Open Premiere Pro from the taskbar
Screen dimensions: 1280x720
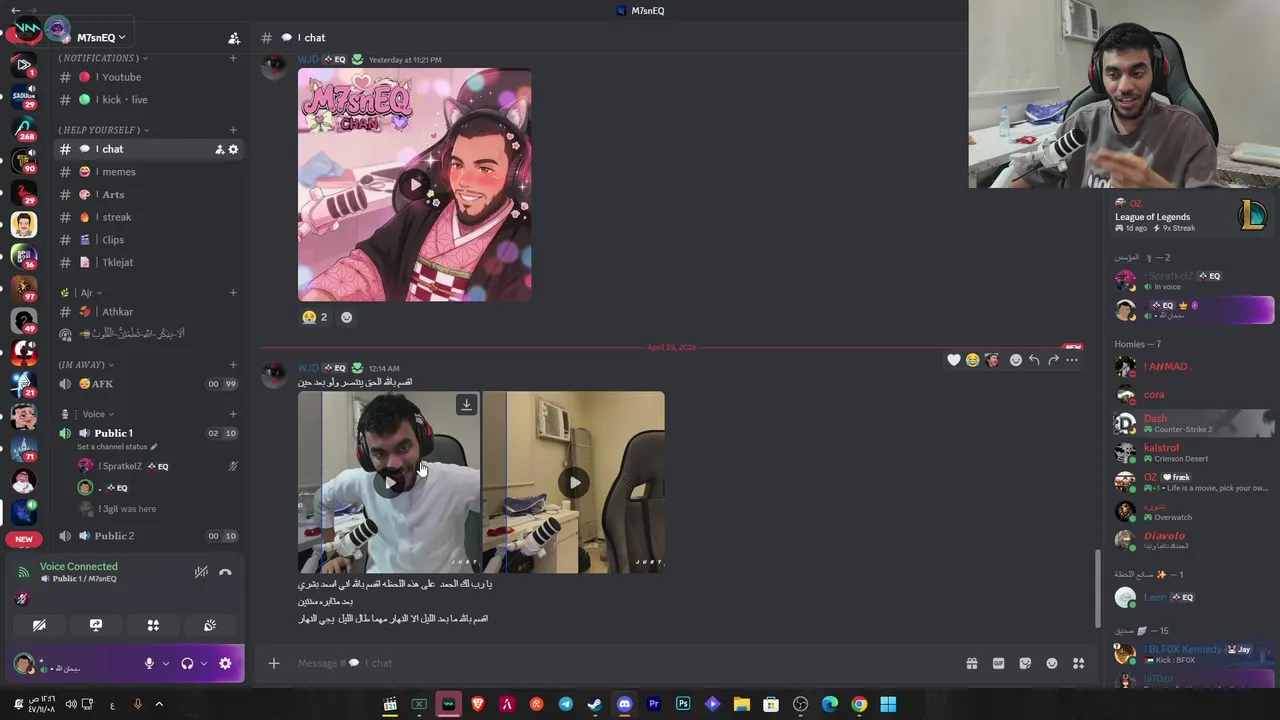[654, 704]
